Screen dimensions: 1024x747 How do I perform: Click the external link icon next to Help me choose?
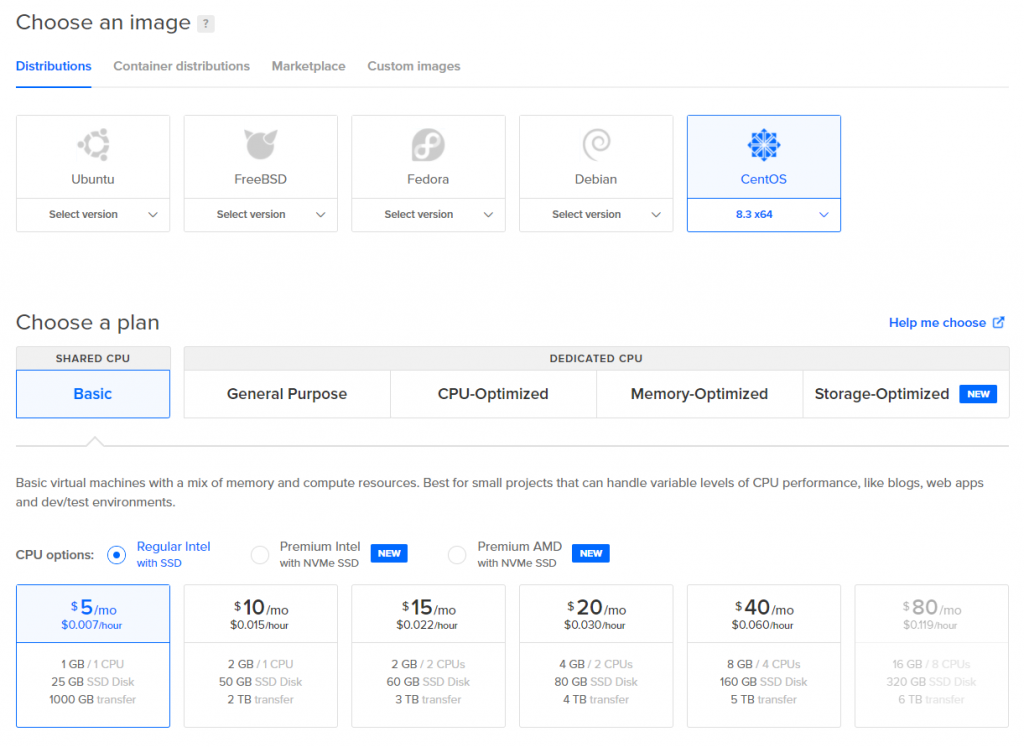(998, 322)
